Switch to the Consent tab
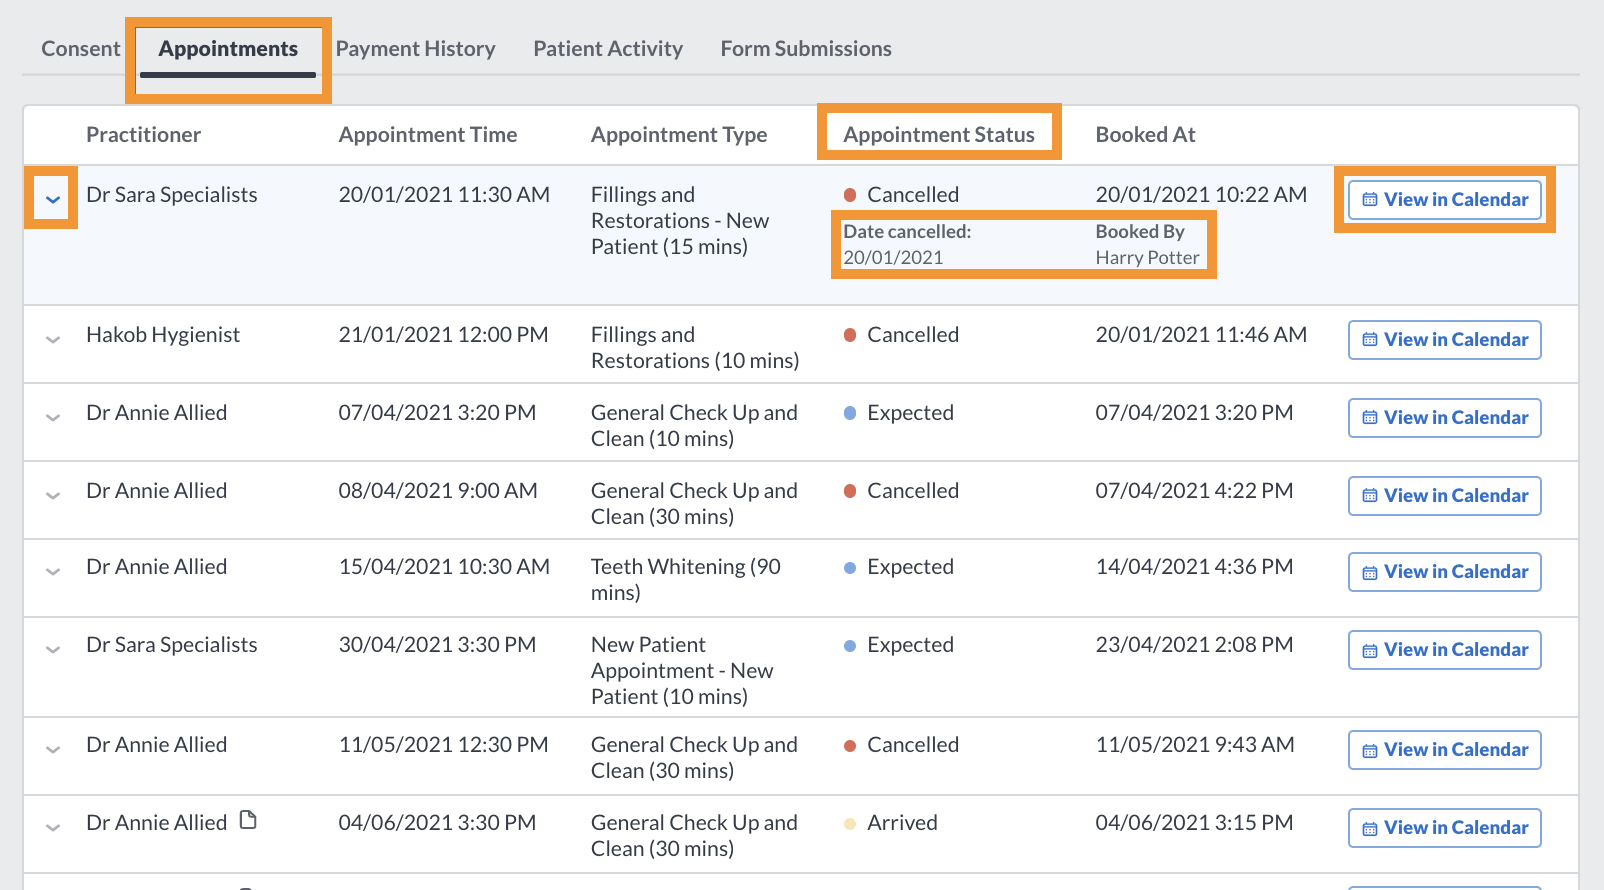This screenshot has height=890, width=1604. pyautogui.click(x=80, y=48)
